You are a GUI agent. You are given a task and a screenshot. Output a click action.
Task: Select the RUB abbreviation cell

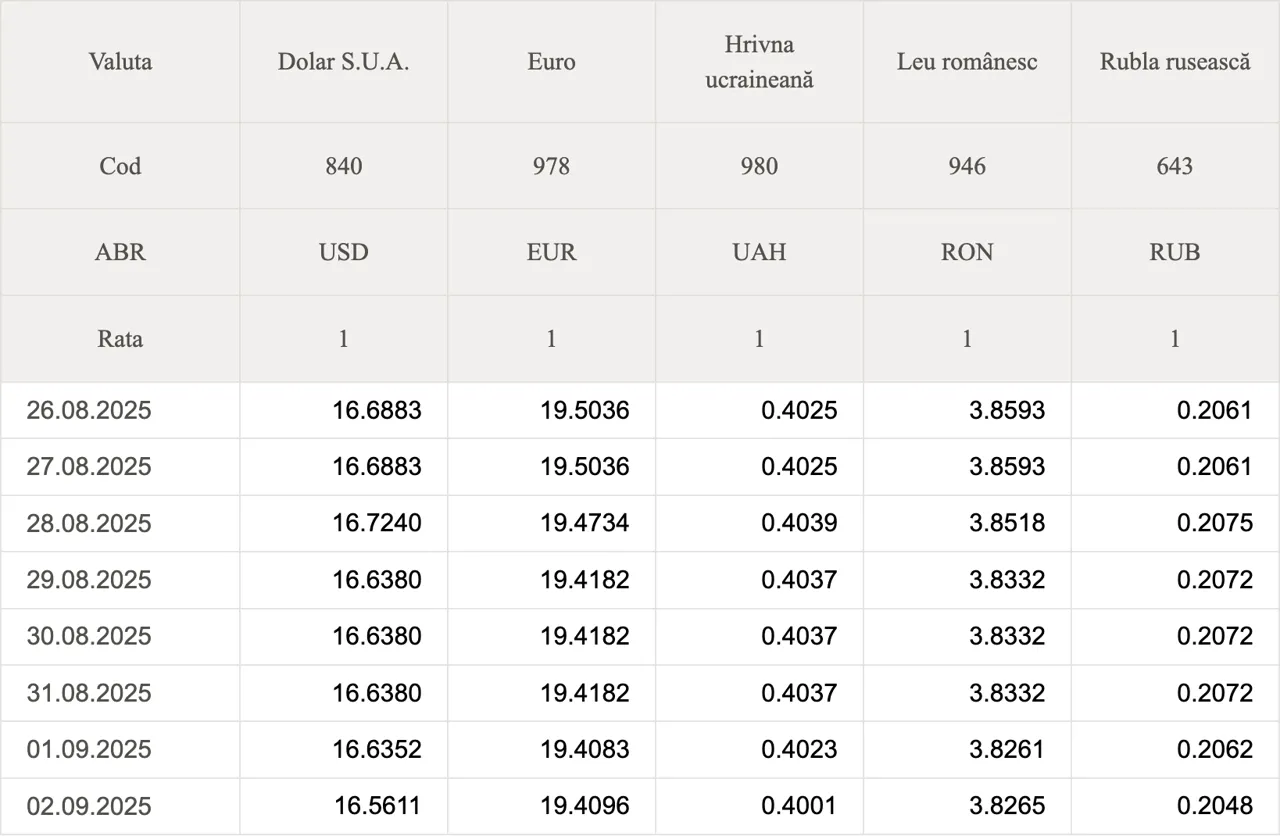[1175, 252]
